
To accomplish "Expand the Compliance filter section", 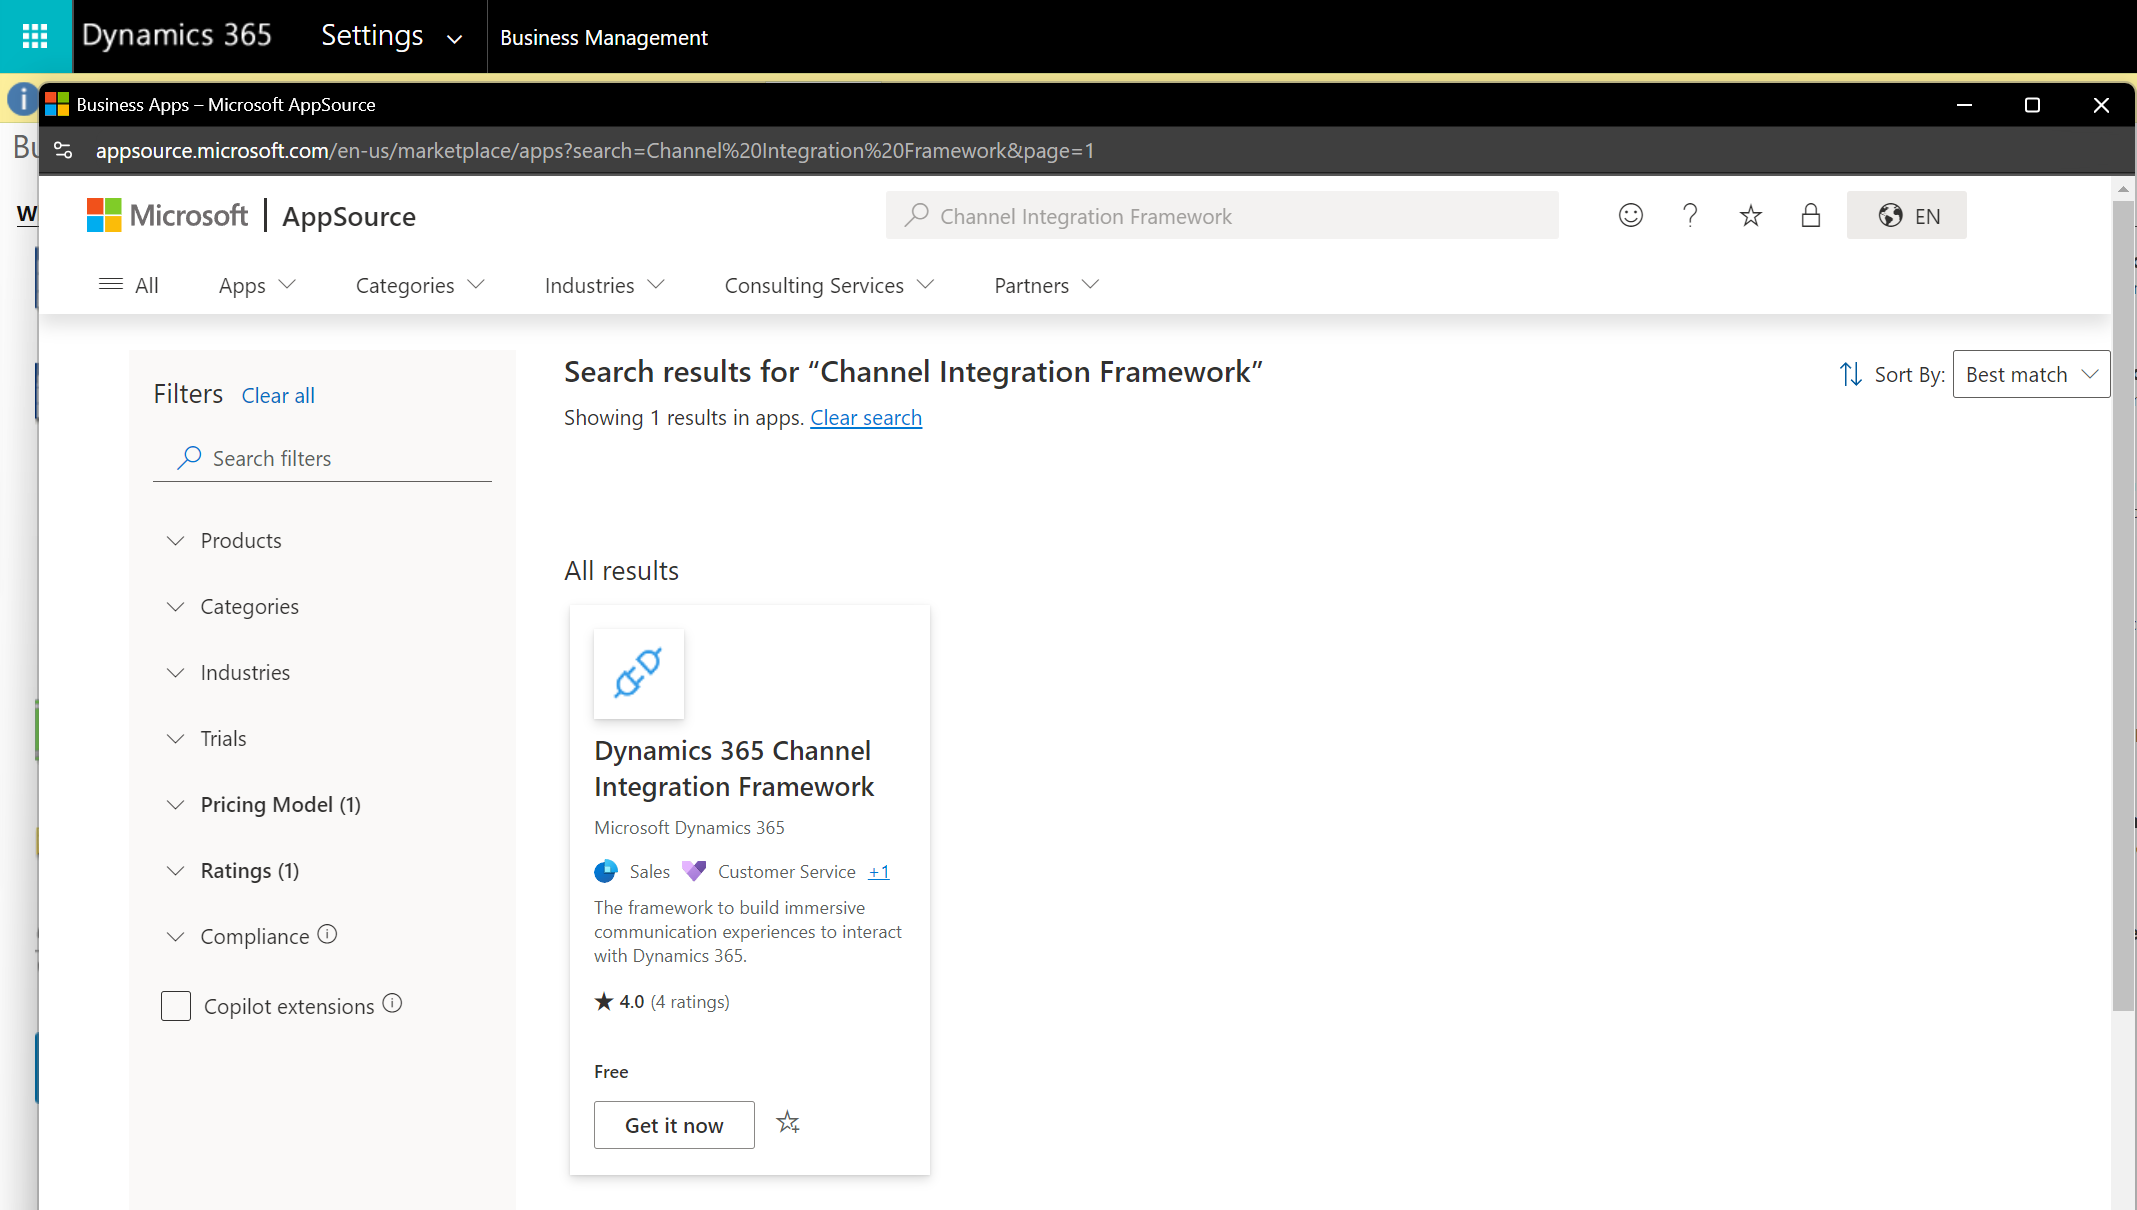I will [238, 936].
